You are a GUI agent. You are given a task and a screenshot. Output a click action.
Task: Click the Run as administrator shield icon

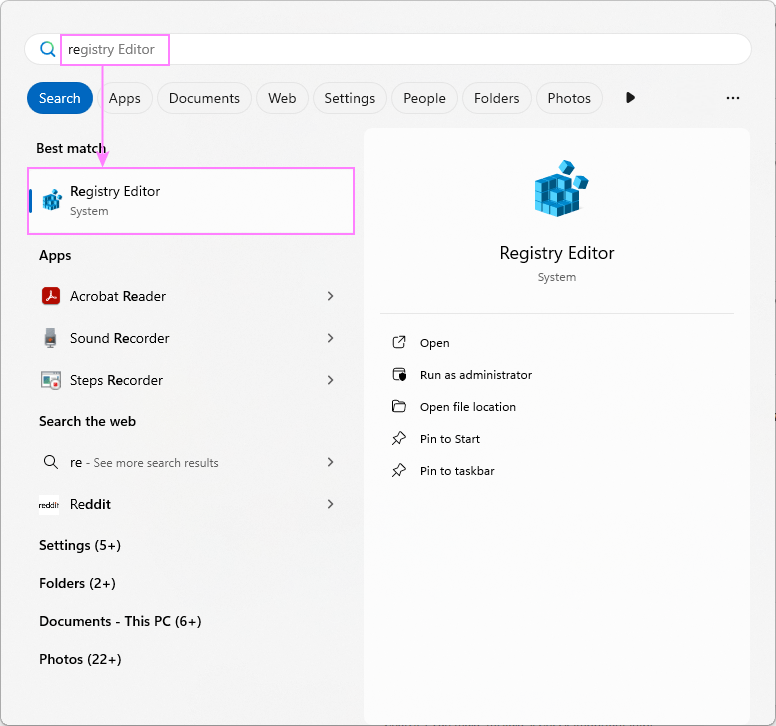click(399, 375)
